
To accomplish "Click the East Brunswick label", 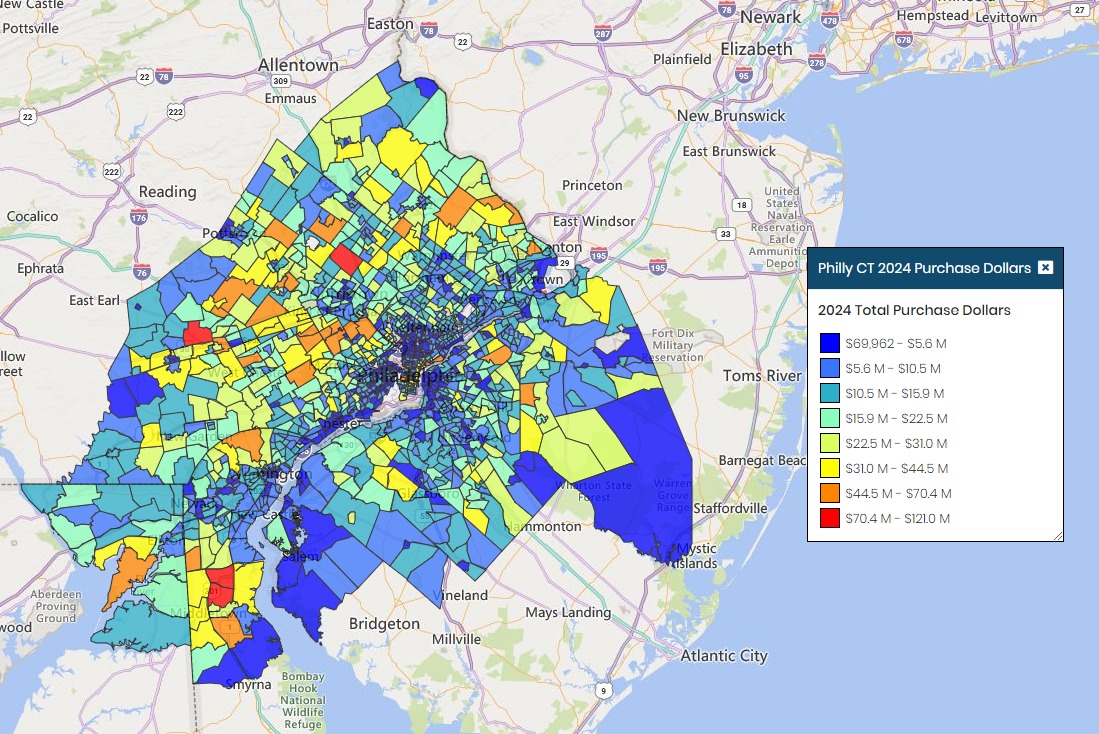I will pyautogui.click(x=729, y=151).
